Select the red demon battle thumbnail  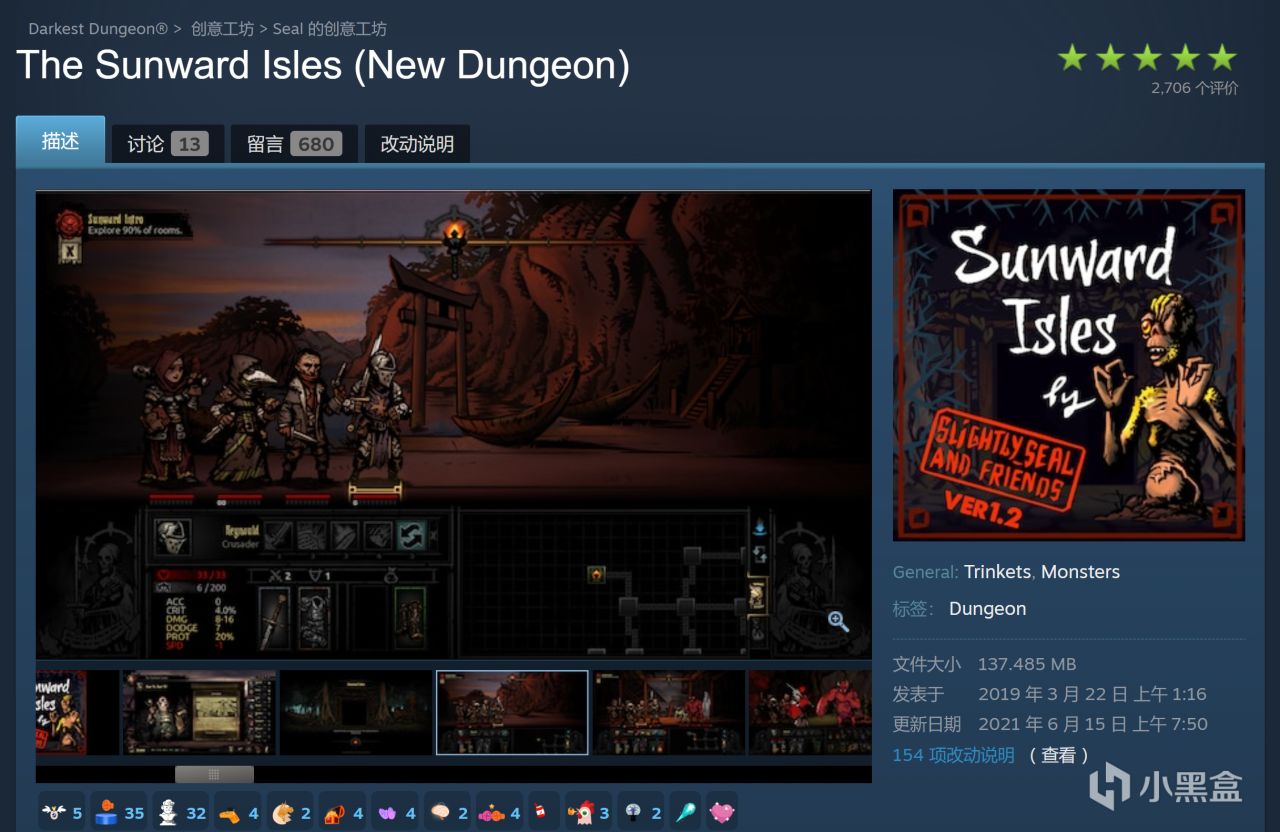coord(810,712)
